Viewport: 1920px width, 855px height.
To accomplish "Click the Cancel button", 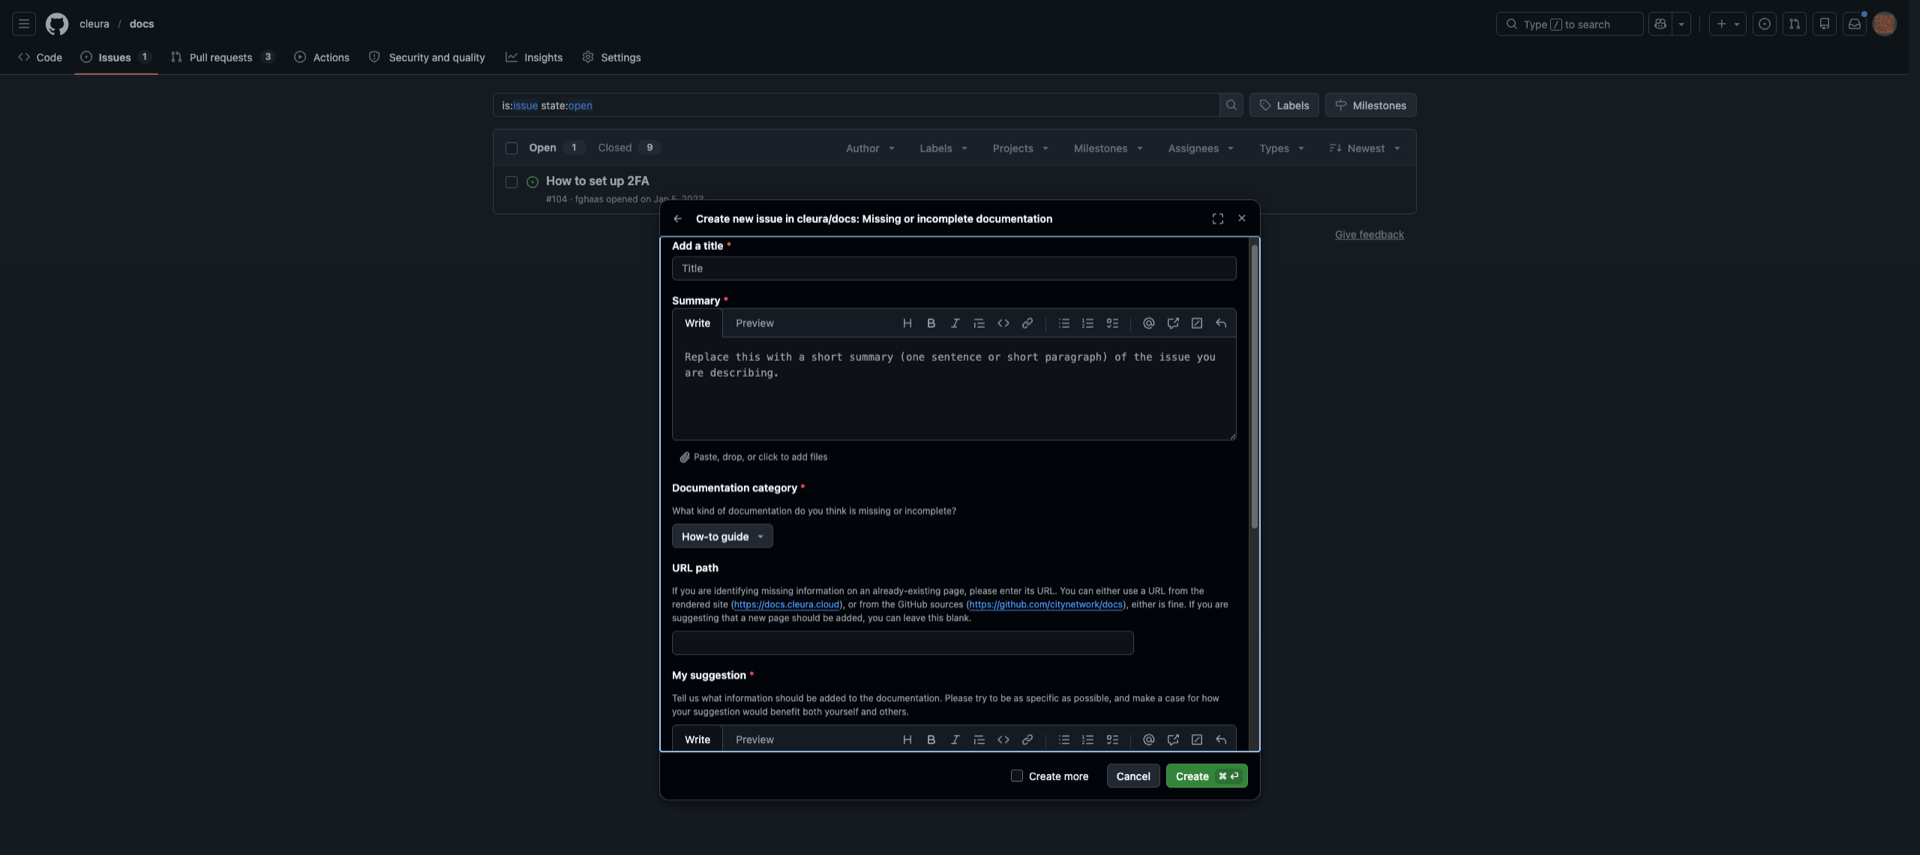I will tap(1133, 776).
